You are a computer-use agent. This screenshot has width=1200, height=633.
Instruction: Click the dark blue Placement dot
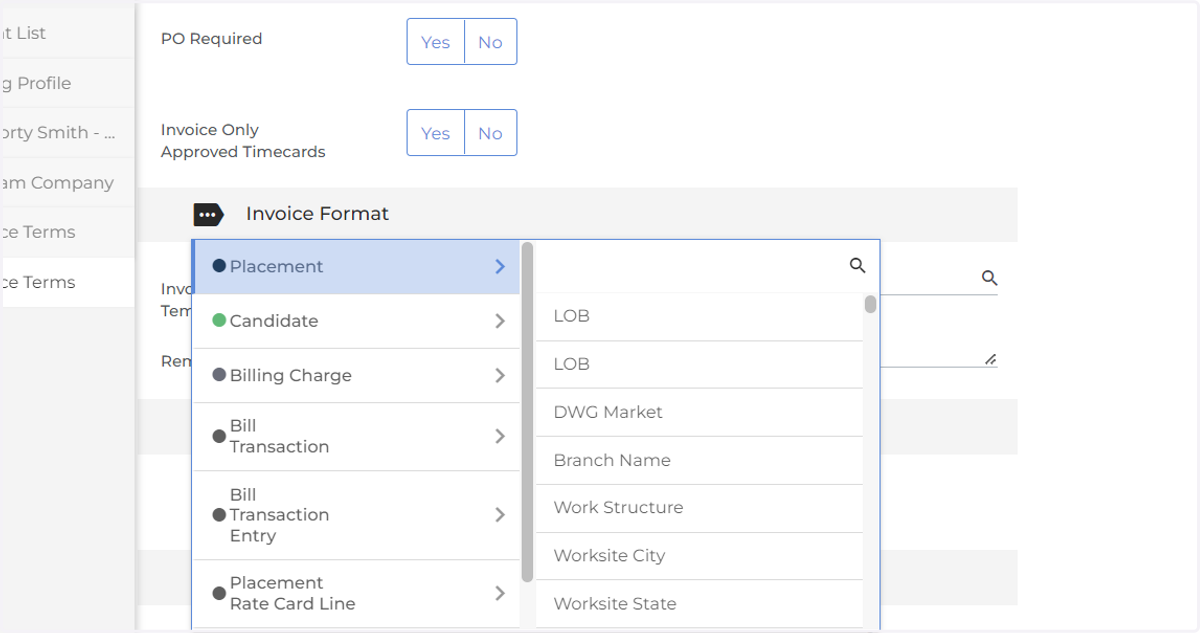(x=219, y=266)
